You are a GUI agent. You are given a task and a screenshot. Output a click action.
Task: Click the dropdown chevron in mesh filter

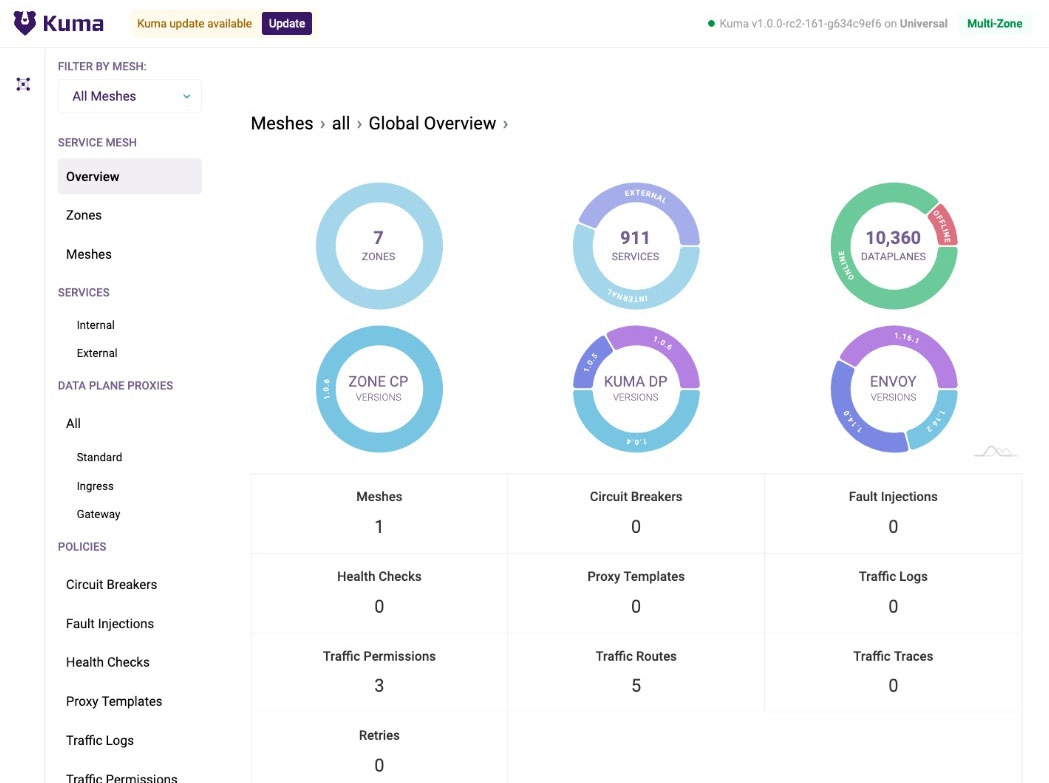click(187, 96)
